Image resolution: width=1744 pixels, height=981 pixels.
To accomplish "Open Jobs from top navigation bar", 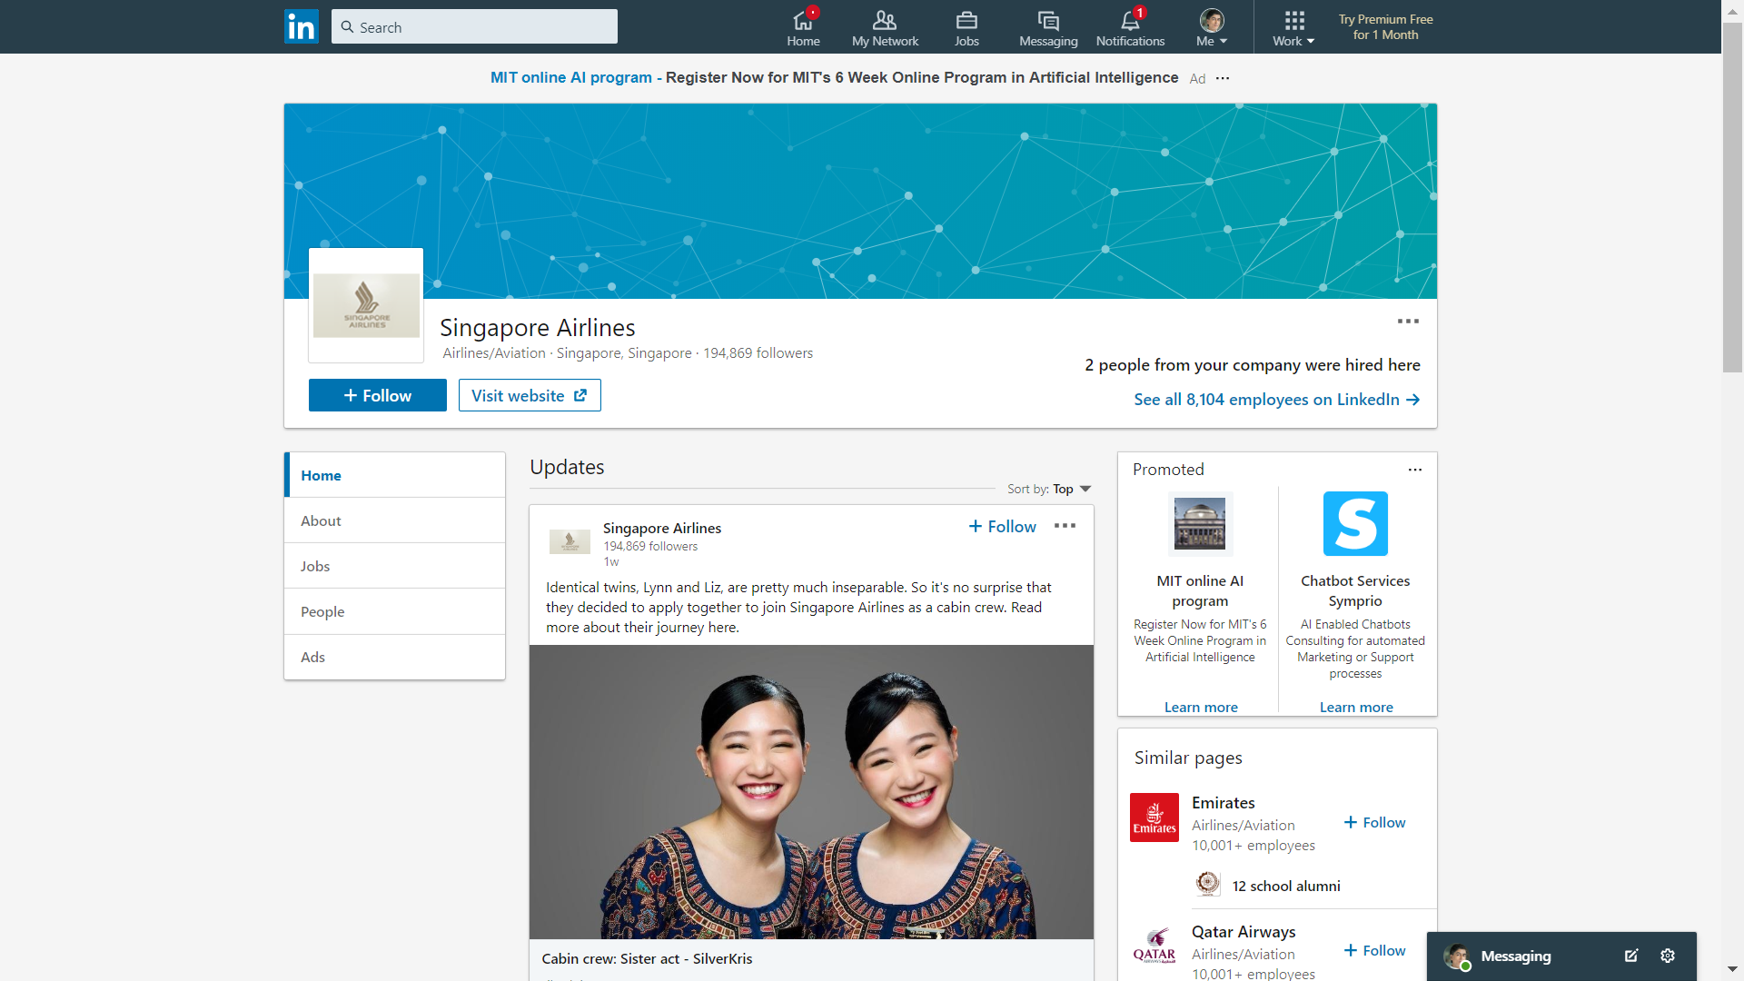I will coord(966,28).
